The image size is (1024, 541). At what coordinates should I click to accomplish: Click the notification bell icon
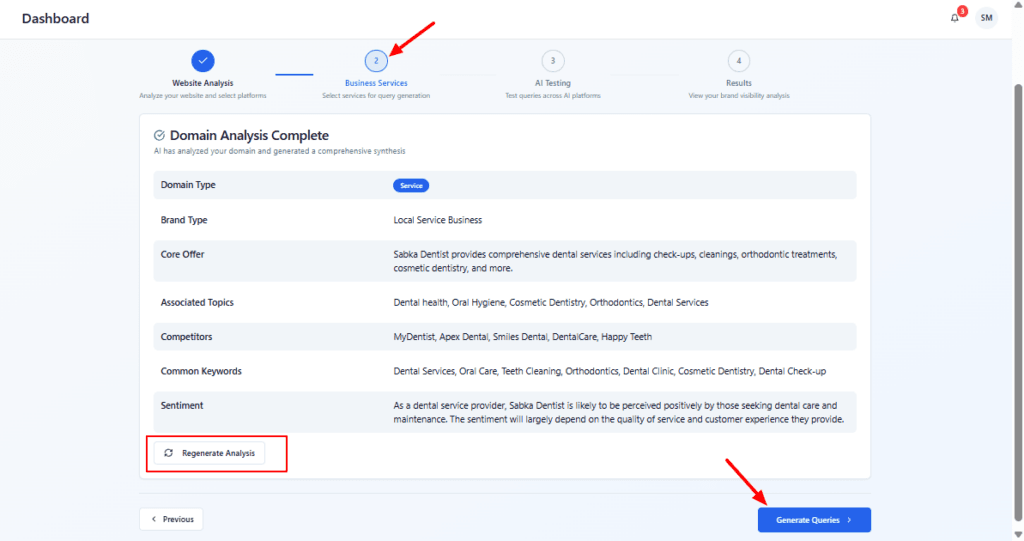[x=954, y=18]
